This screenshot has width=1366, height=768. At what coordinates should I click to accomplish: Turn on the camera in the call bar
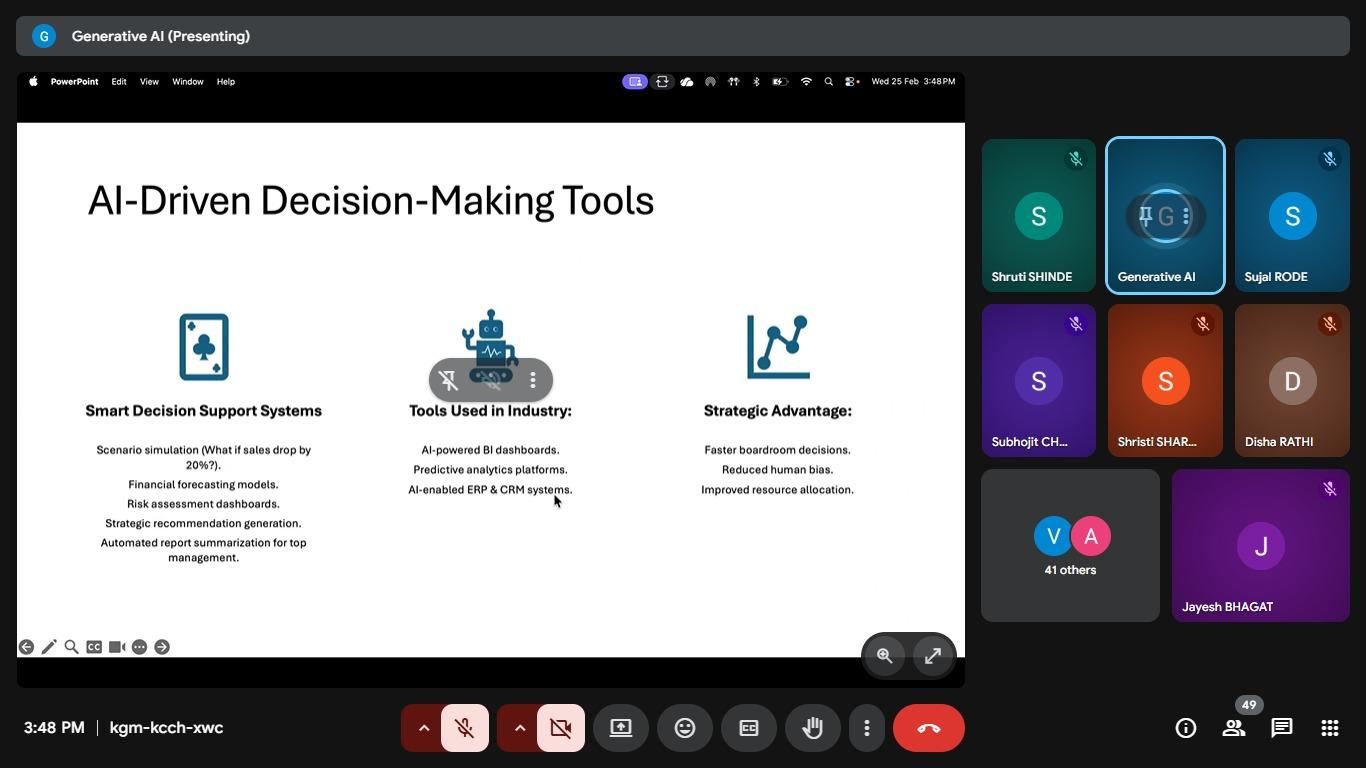click(561, 728)
